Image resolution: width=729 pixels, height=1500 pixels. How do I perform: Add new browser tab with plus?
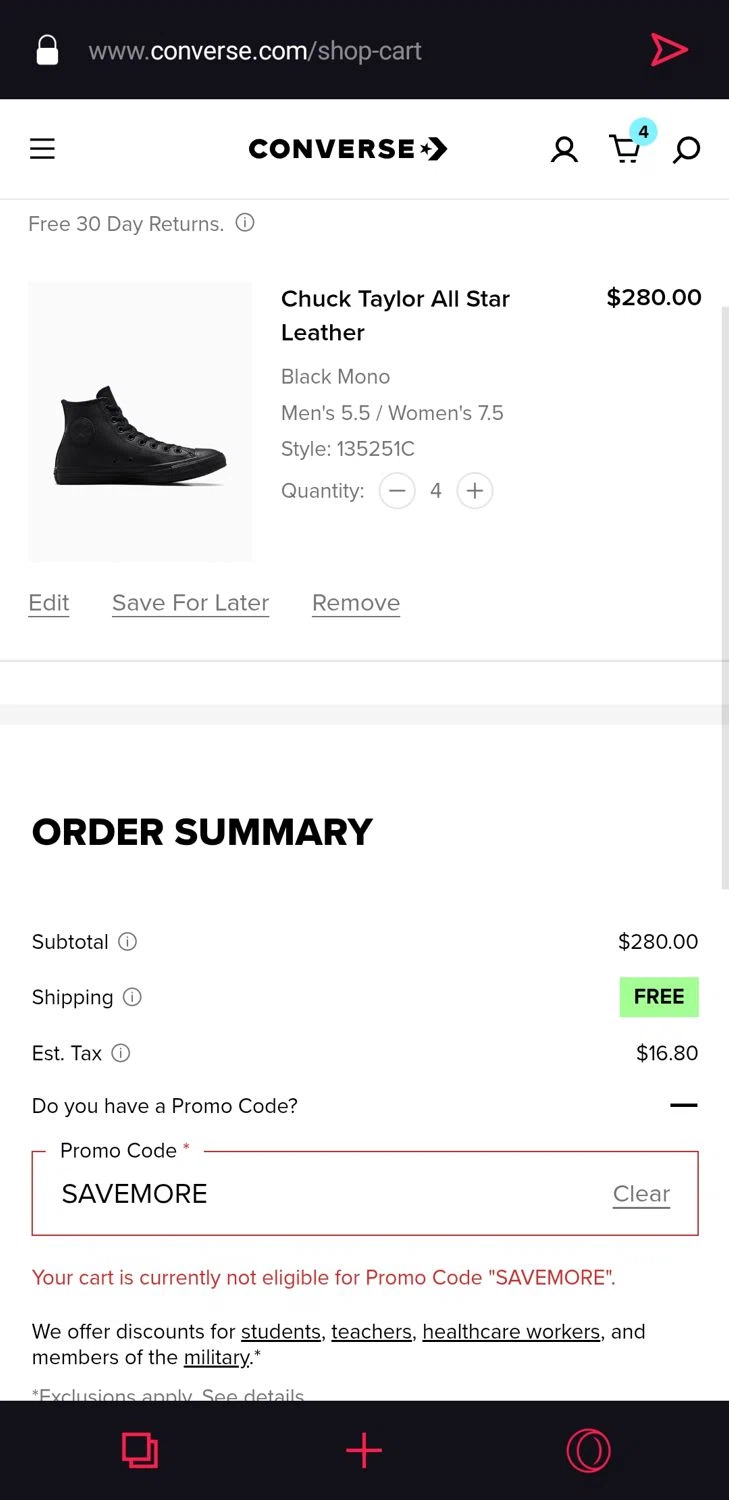[364, 1450]
